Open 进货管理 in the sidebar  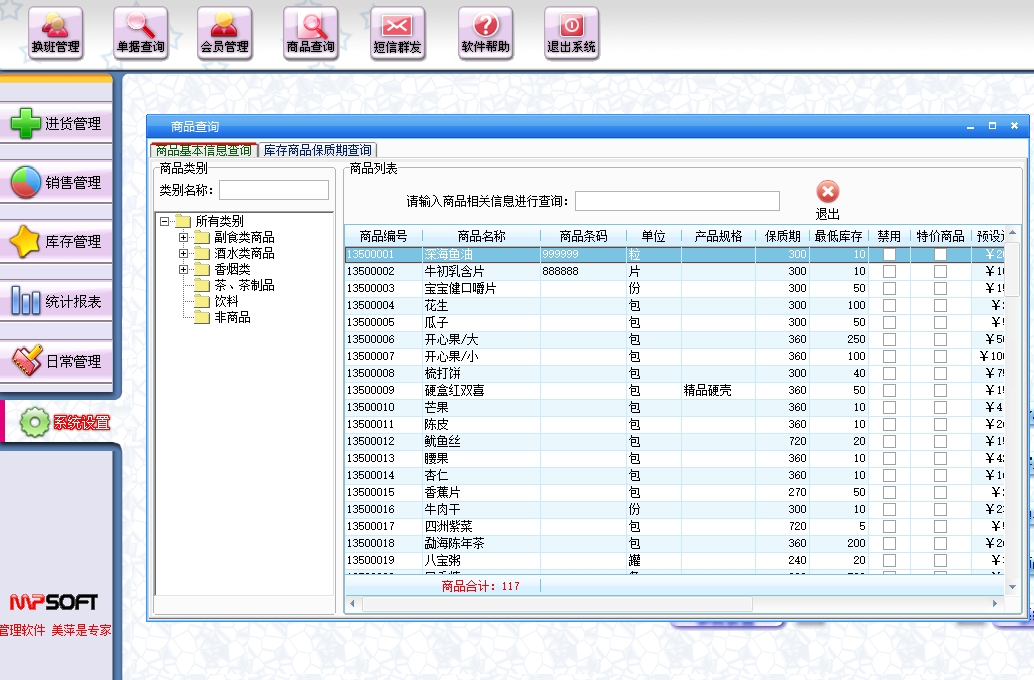[56, 124]
